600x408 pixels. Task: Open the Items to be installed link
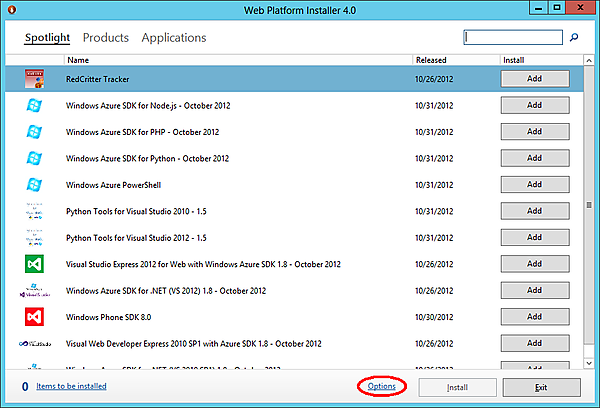coord(73,386)
